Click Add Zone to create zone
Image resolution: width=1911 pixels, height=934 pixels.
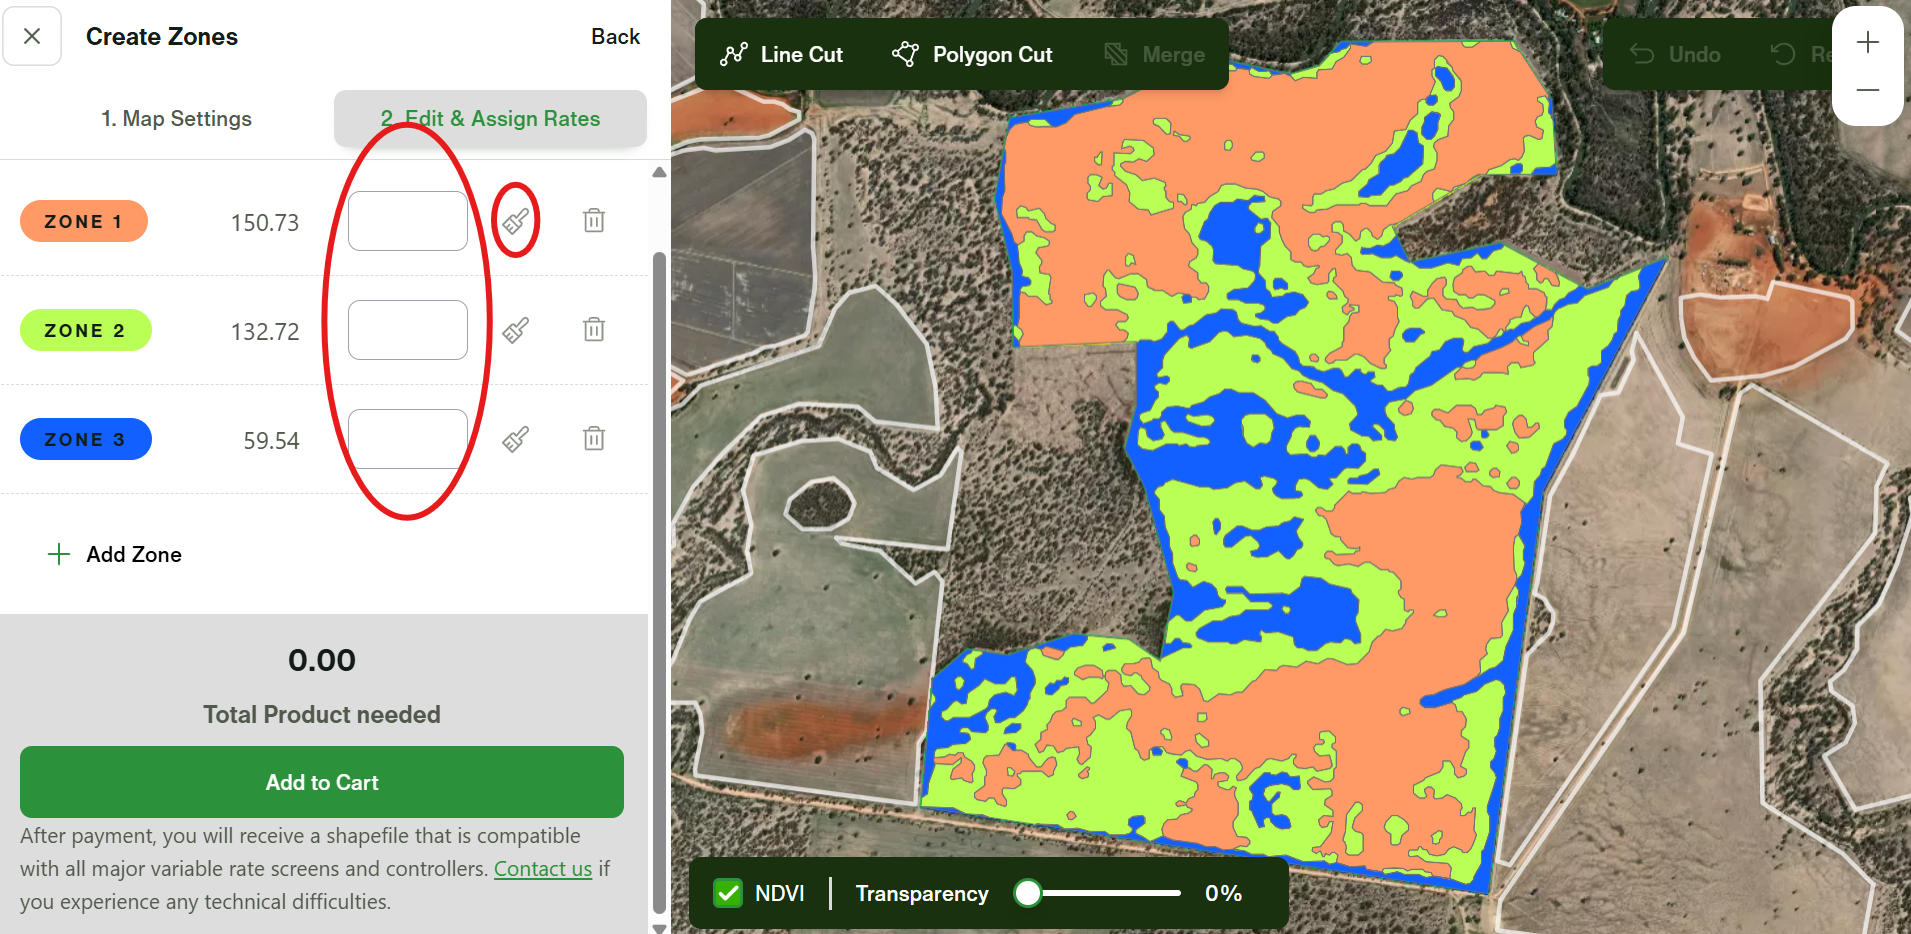(115, 555)
